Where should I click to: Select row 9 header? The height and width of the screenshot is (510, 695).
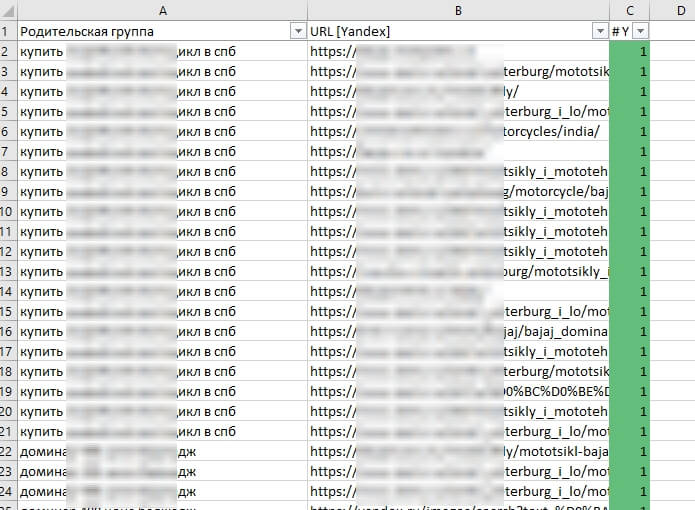coord(8,191)
